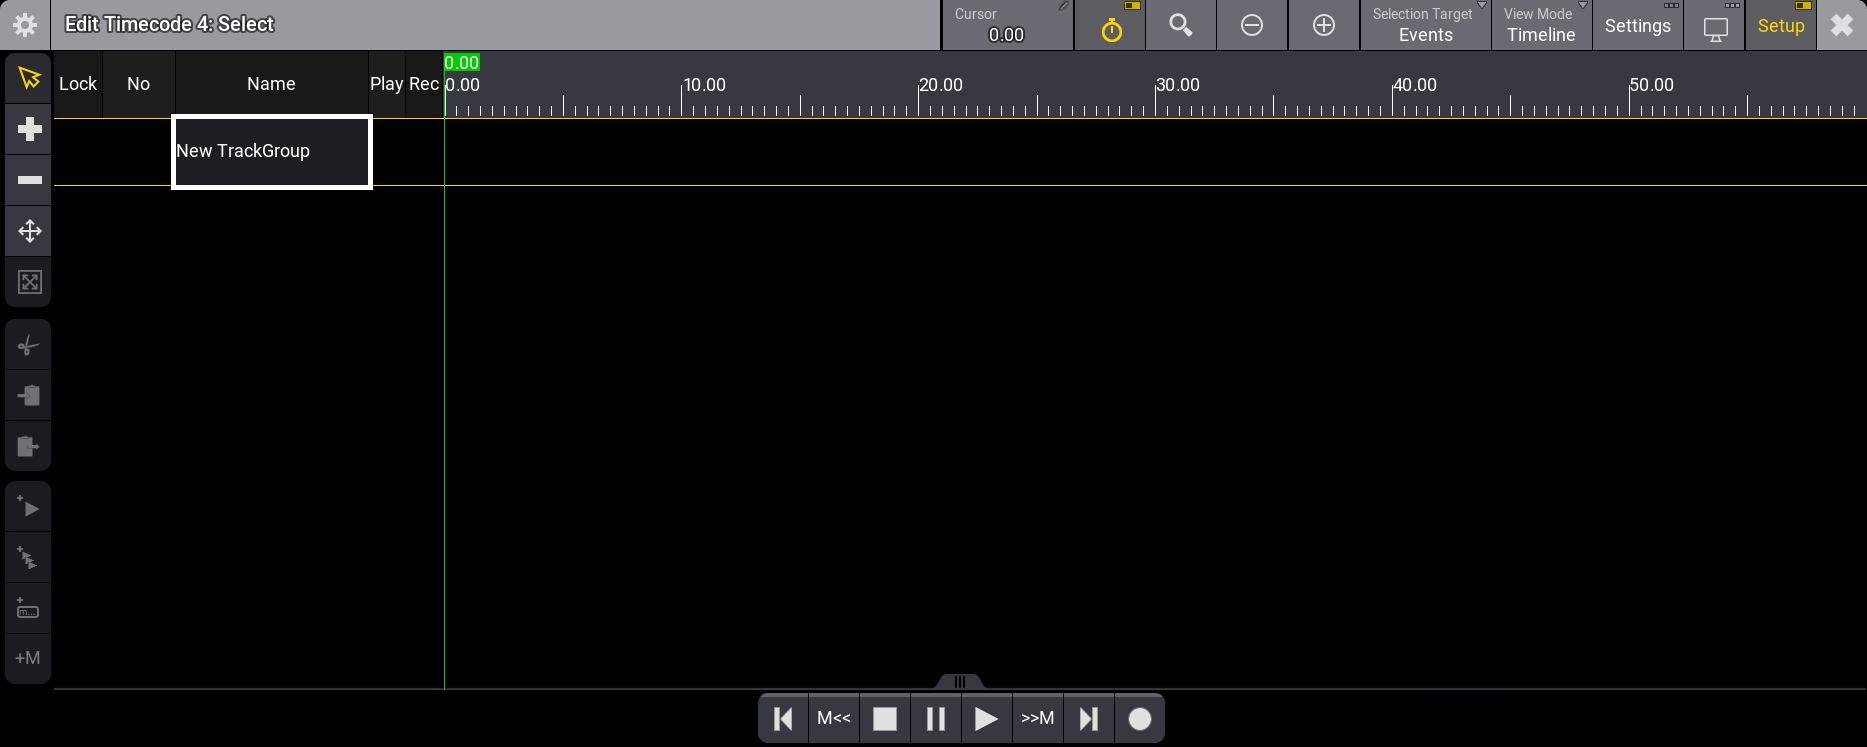
Task: Click the plus add tool in sidebar
Action: pyautogui.click(x=29, y=129)
